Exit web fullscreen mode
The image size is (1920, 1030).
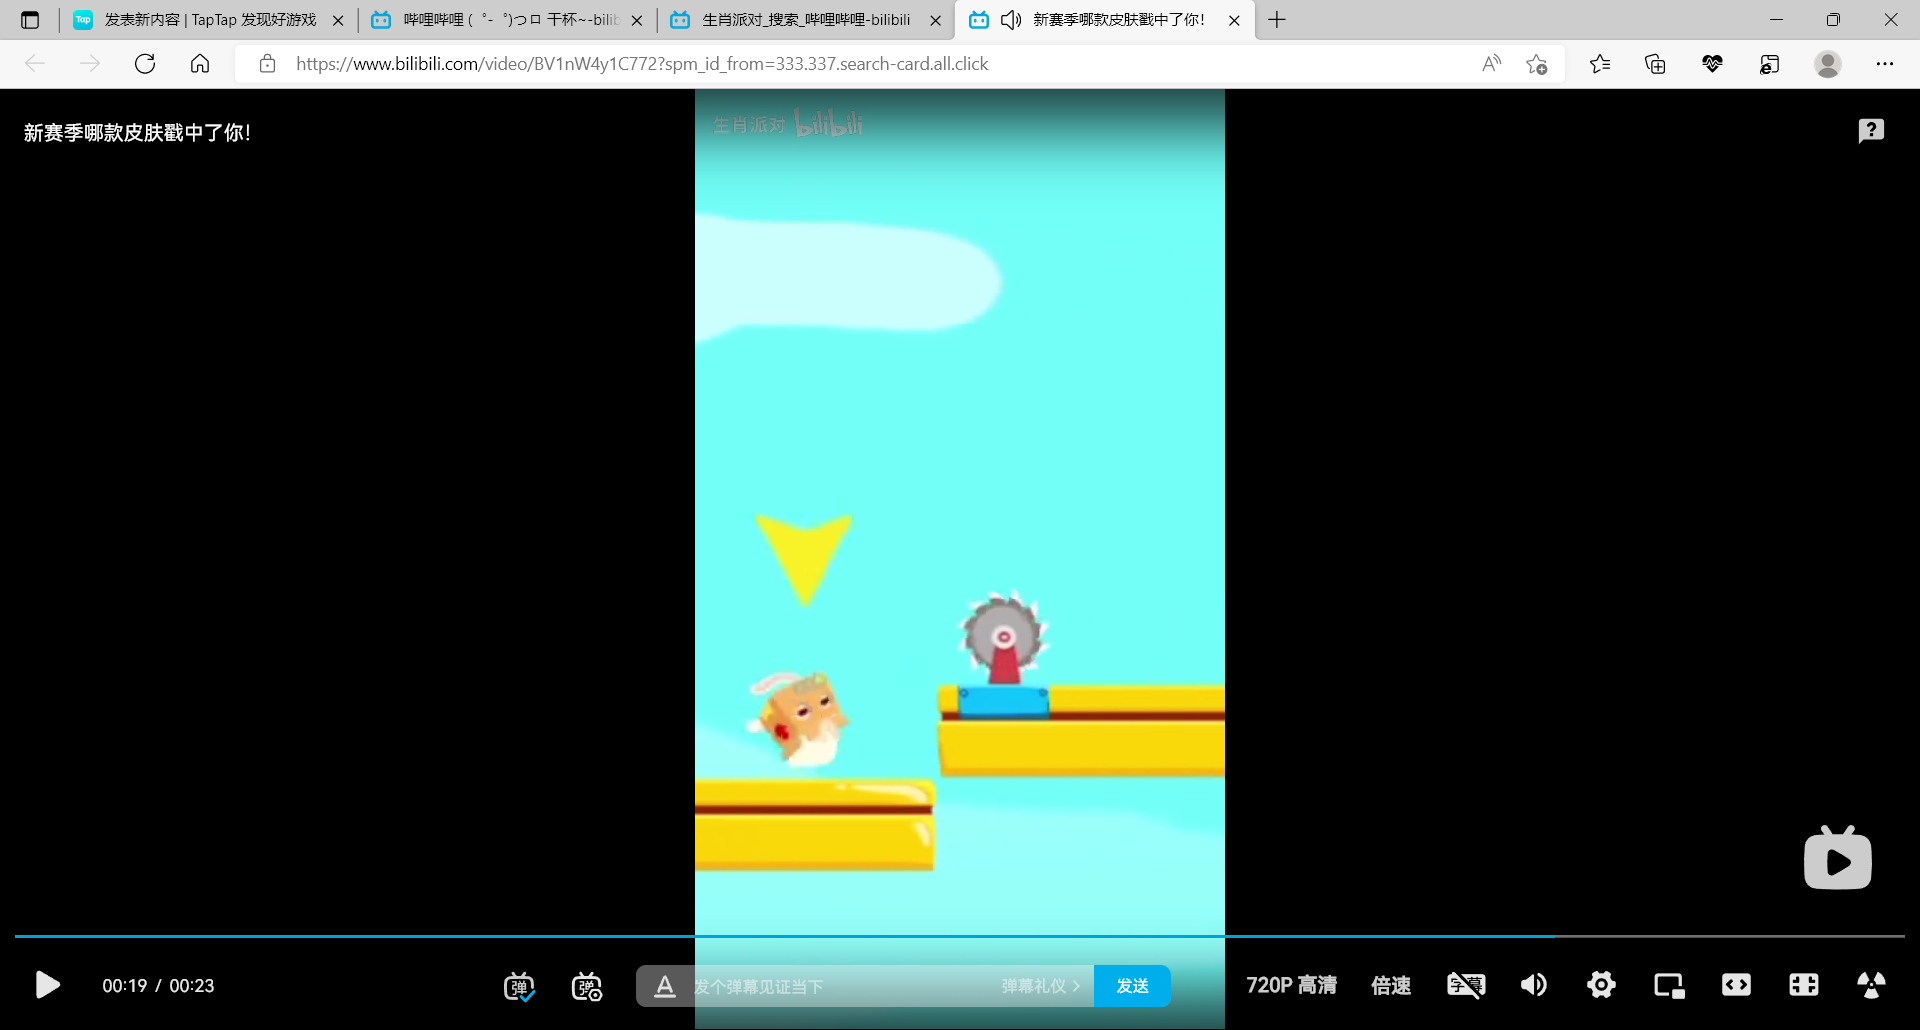coord(1804,985)
